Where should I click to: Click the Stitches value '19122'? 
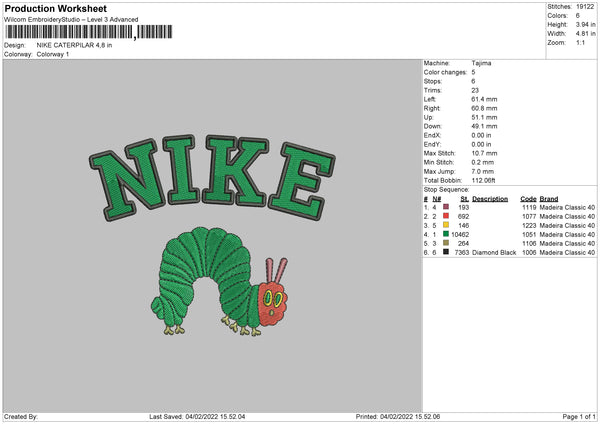coord(585,7)
